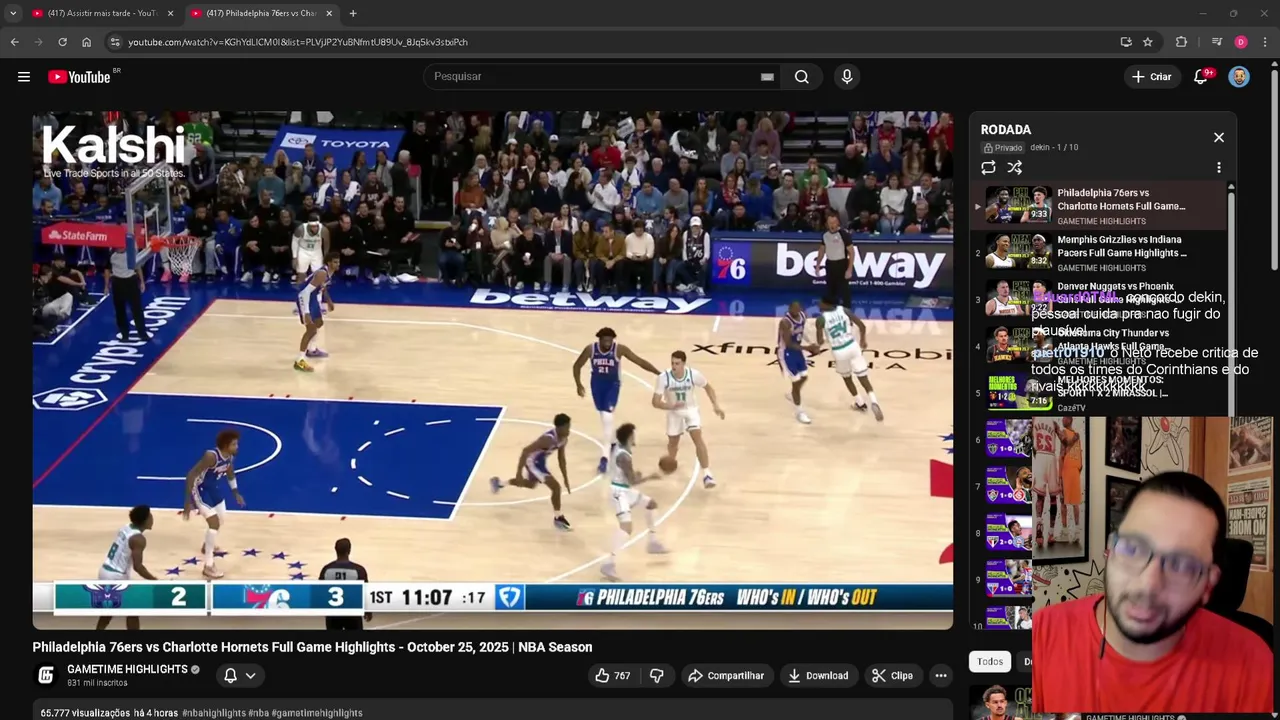View site information icon in address bar

(x=115, y=42)
